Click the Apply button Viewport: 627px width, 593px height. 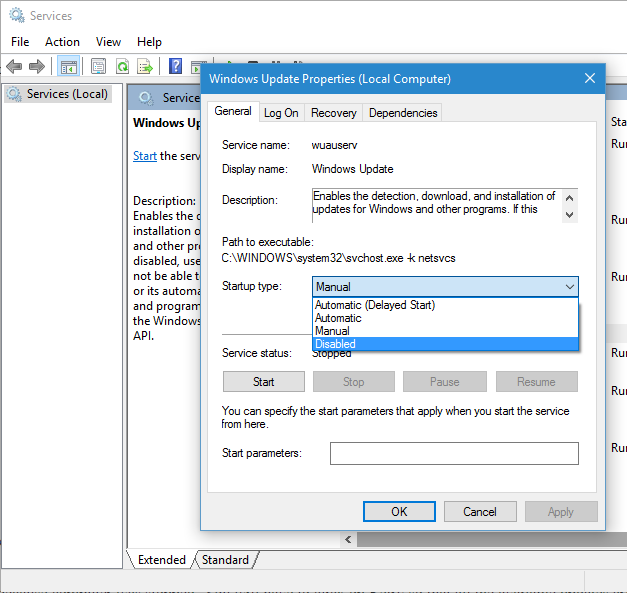(561, 511)
